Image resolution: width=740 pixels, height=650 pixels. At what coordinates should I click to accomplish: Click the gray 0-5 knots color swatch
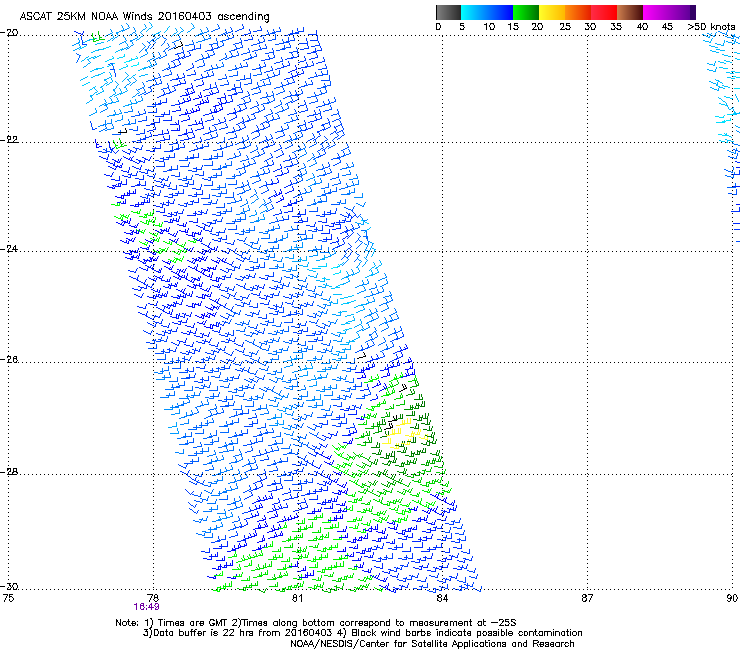tap(448, 12)
